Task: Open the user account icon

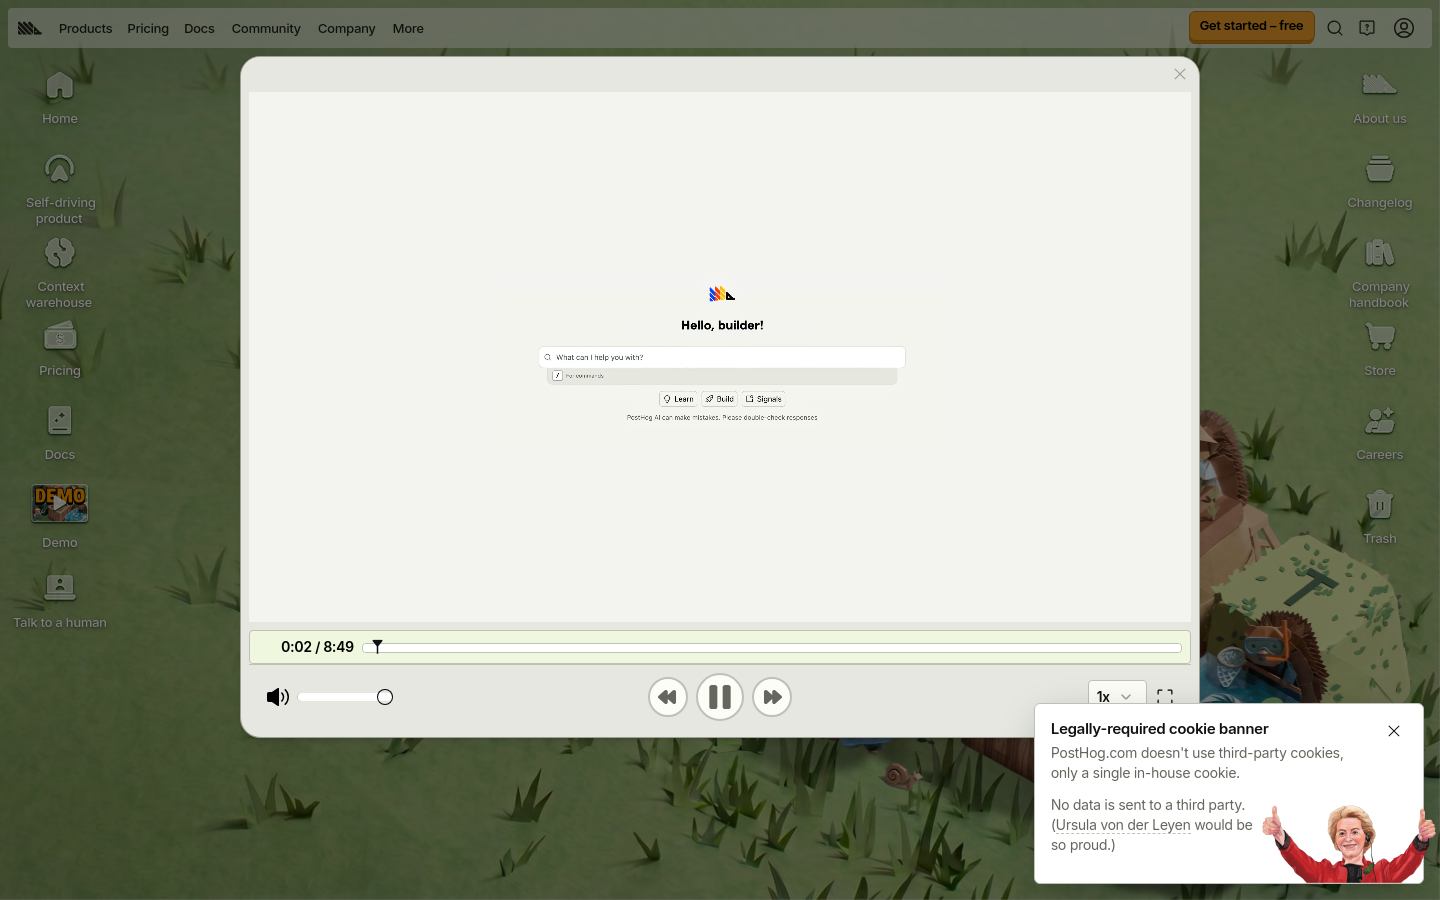Action: click(1404, 28)
